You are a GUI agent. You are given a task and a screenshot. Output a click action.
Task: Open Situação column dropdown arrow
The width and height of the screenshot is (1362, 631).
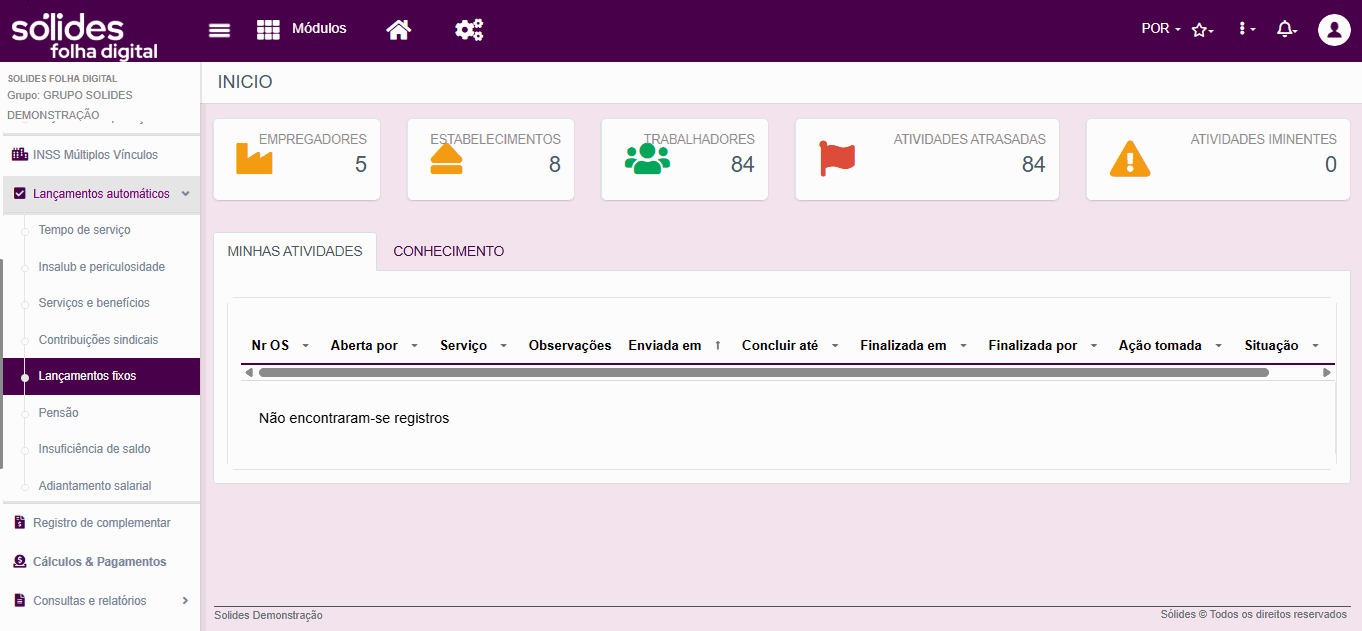[1315, 346]
